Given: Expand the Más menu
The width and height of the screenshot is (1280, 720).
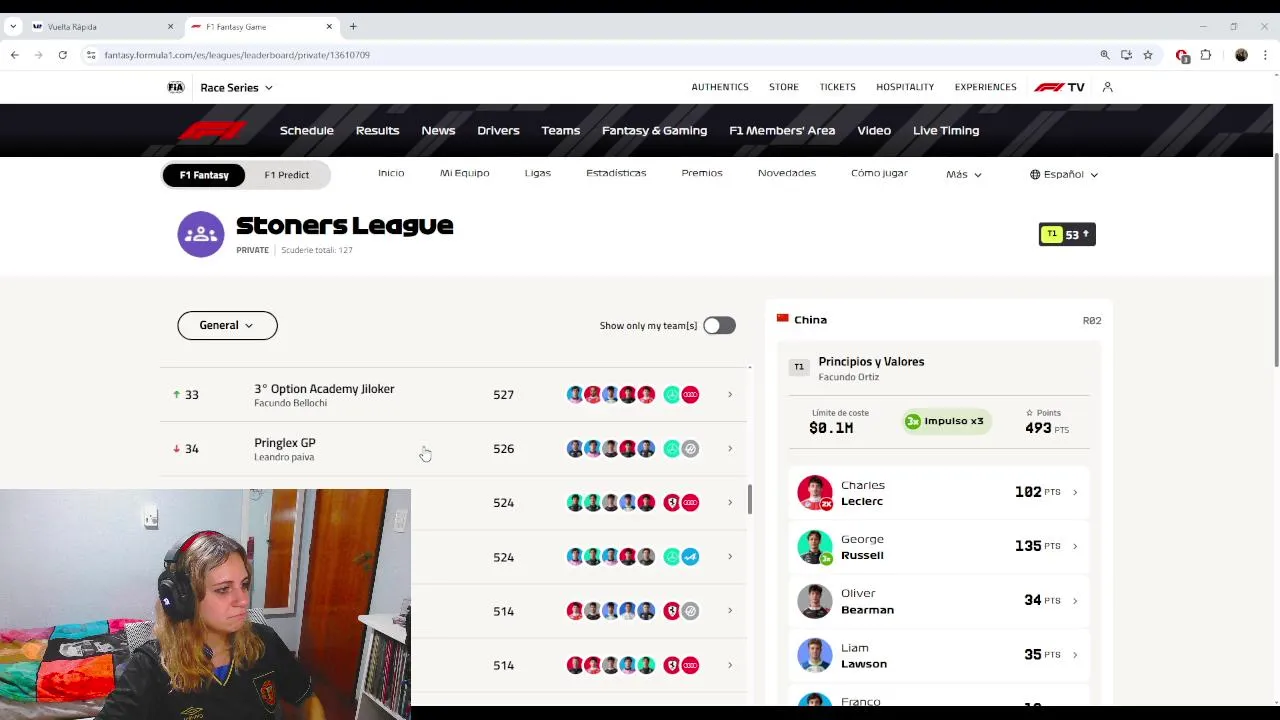Looking at the screenshot, I should [964, 174].
